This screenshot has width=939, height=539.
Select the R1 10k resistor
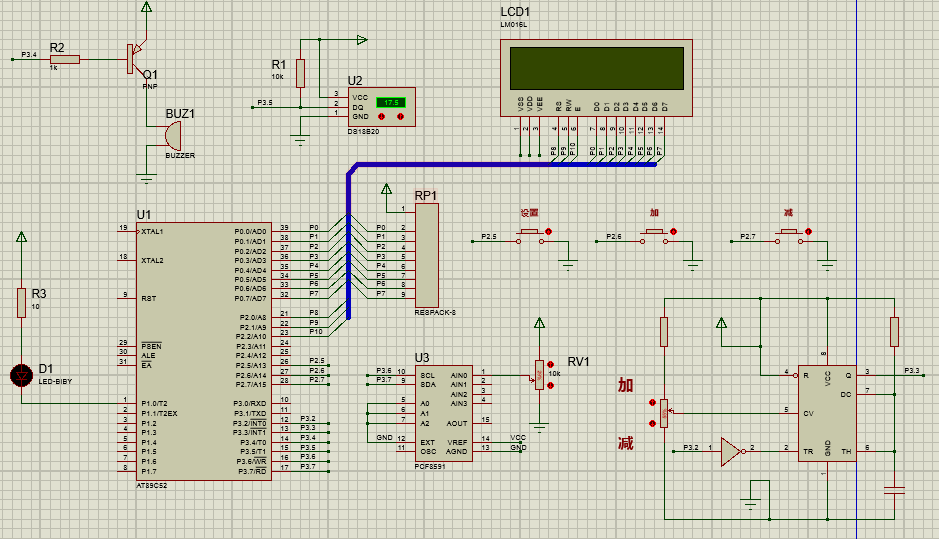300,72
